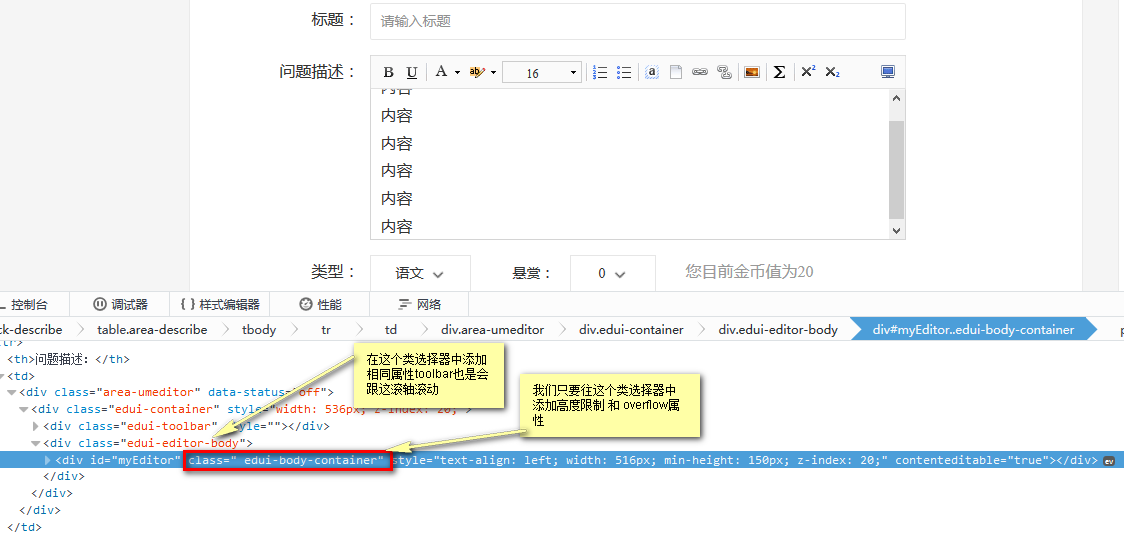Insert an unordered bullet list
This screenshot has height=533, width=1124.
pyautogui.click(x=624, y=72)
